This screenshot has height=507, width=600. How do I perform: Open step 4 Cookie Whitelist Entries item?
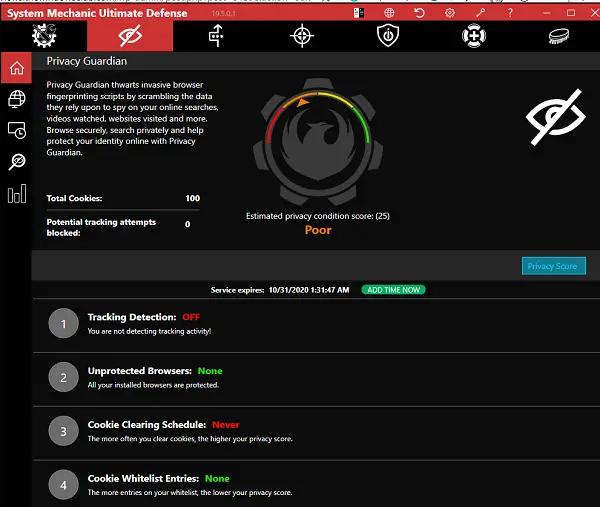316,485
